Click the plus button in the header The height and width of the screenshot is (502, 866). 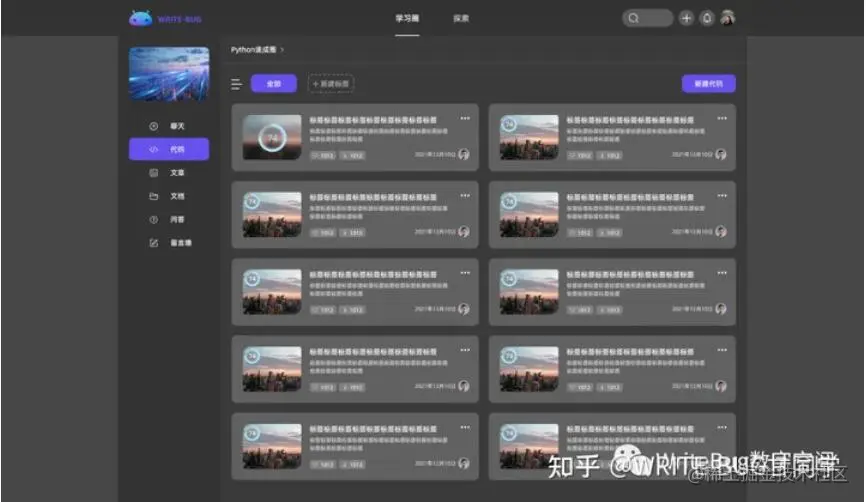(686, 18)
